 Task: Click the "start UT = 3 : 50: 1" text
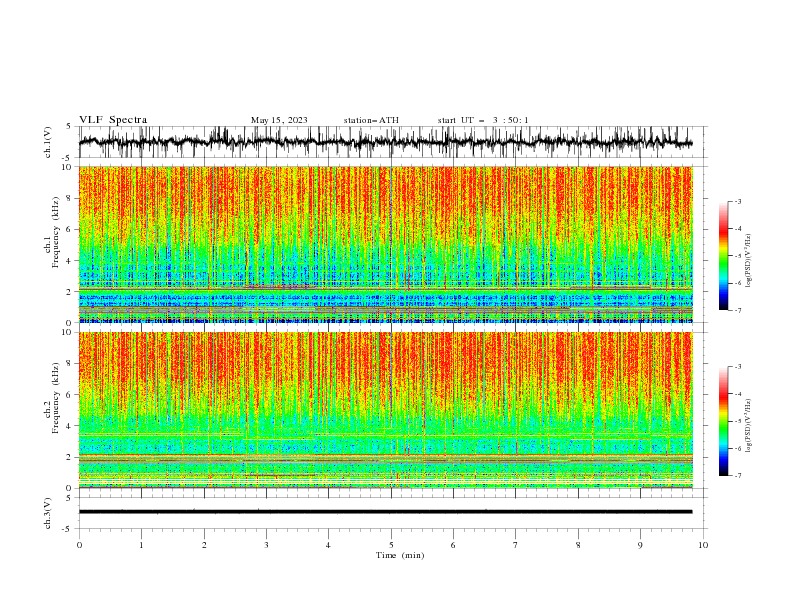coord(483,120)
